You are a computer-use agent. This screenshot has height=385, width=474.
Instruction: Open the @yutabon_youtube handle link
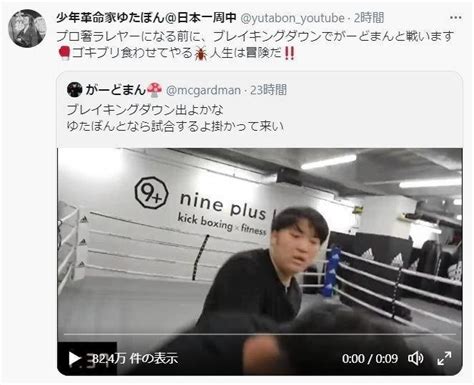(292, 18)
